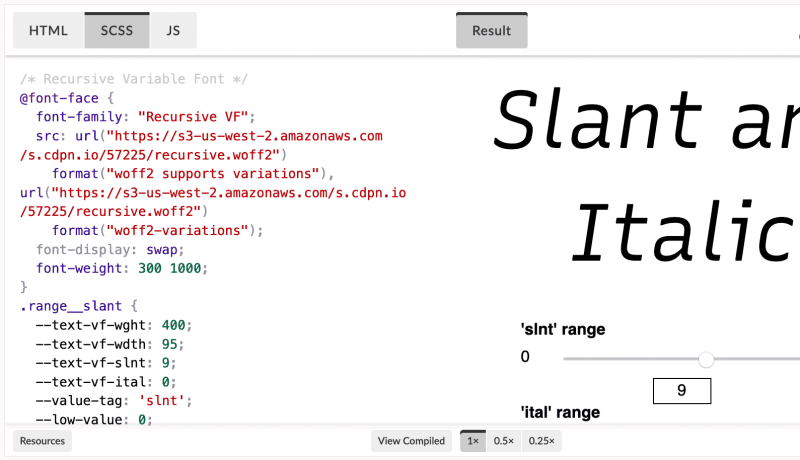Viewport: 800px width, 460px height.
Task: Click the --text-vf-slnt: 9 line
Action: point(106,363)
